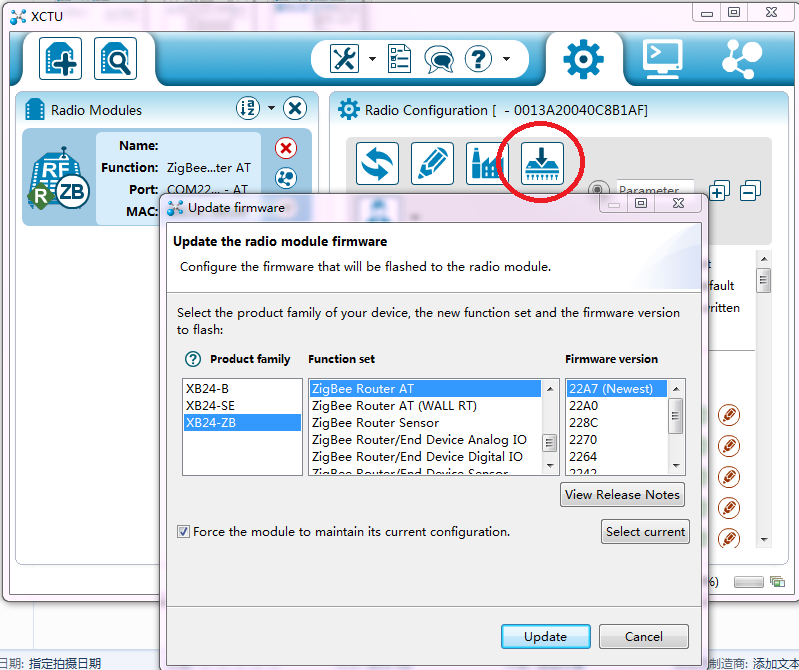This screenshot has width=799, height=670.
Task: Click the XCTU title bar logo
Action: [x=18, y=16]
